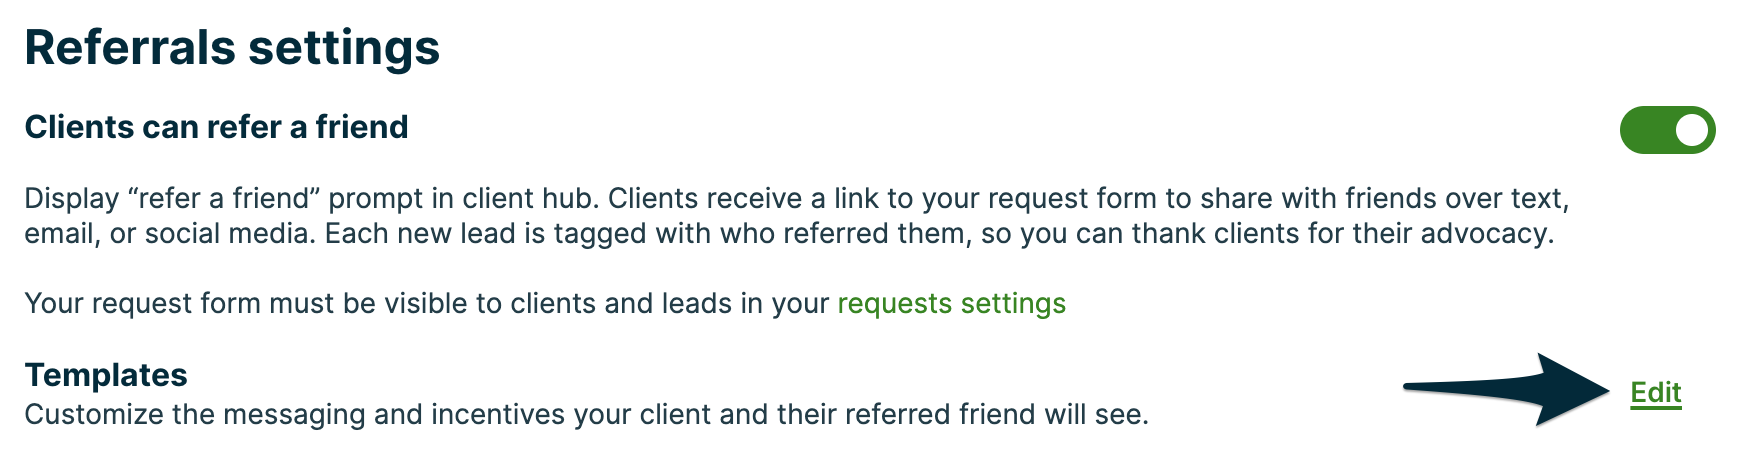
Task: Click the white knob of the referral switch
Action: 1692,131
